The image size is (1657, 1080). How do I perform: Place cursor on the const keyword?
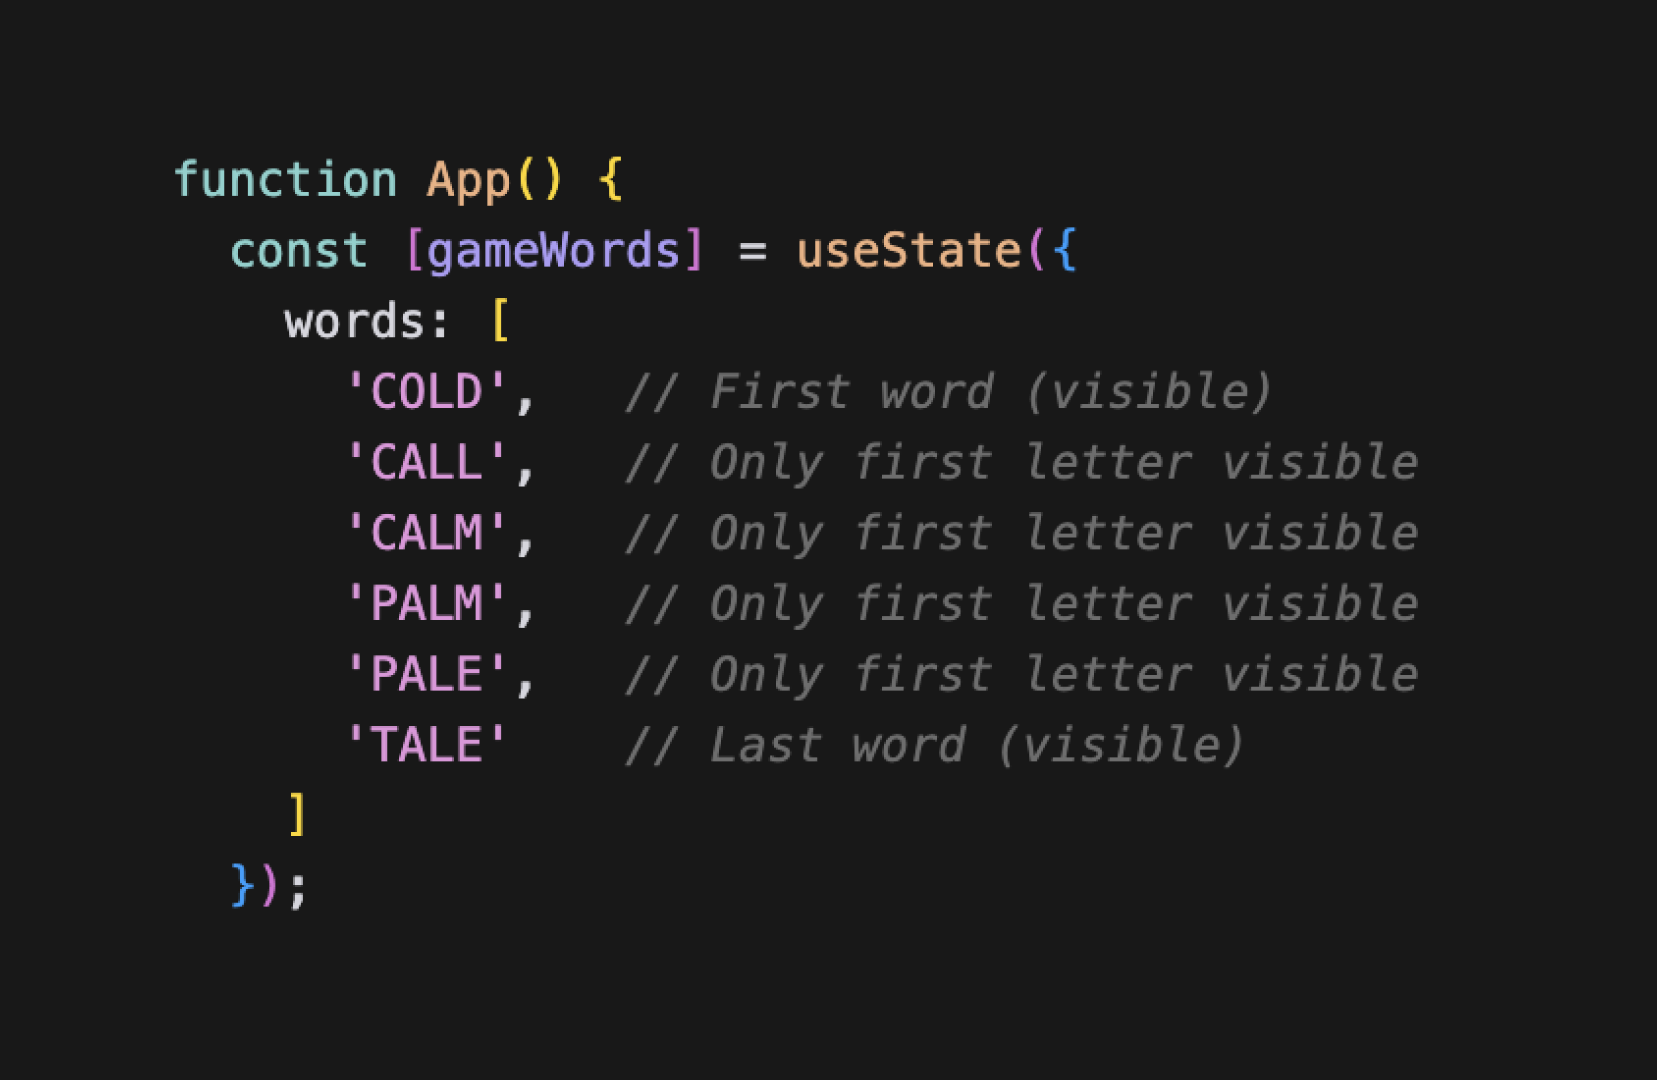coord(298,251)
